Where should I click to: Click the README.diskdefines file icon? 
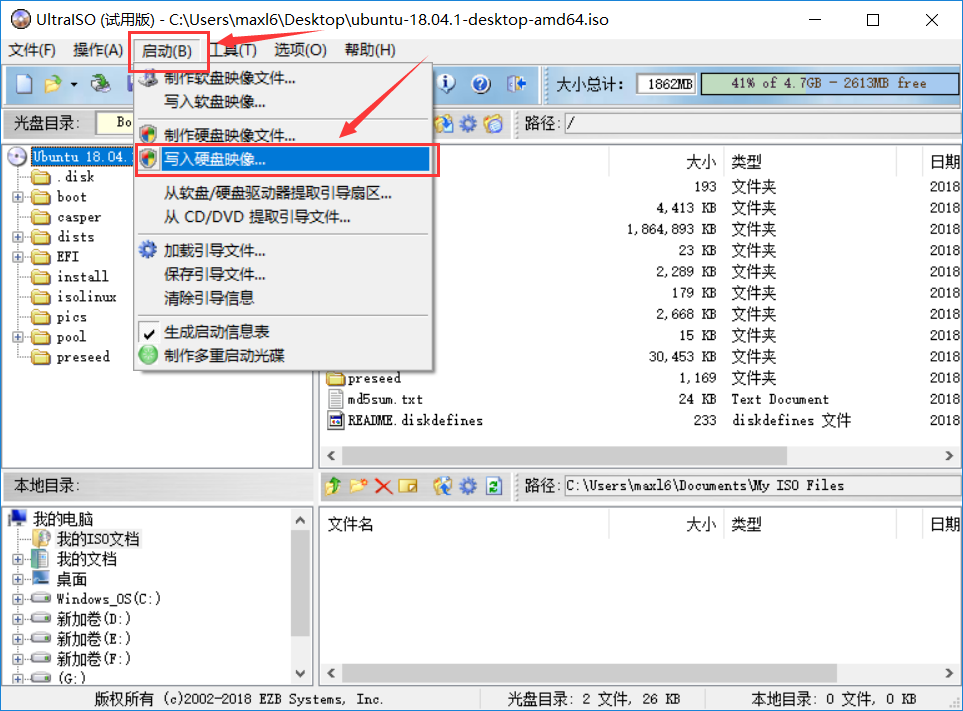(x=335, y=421)
